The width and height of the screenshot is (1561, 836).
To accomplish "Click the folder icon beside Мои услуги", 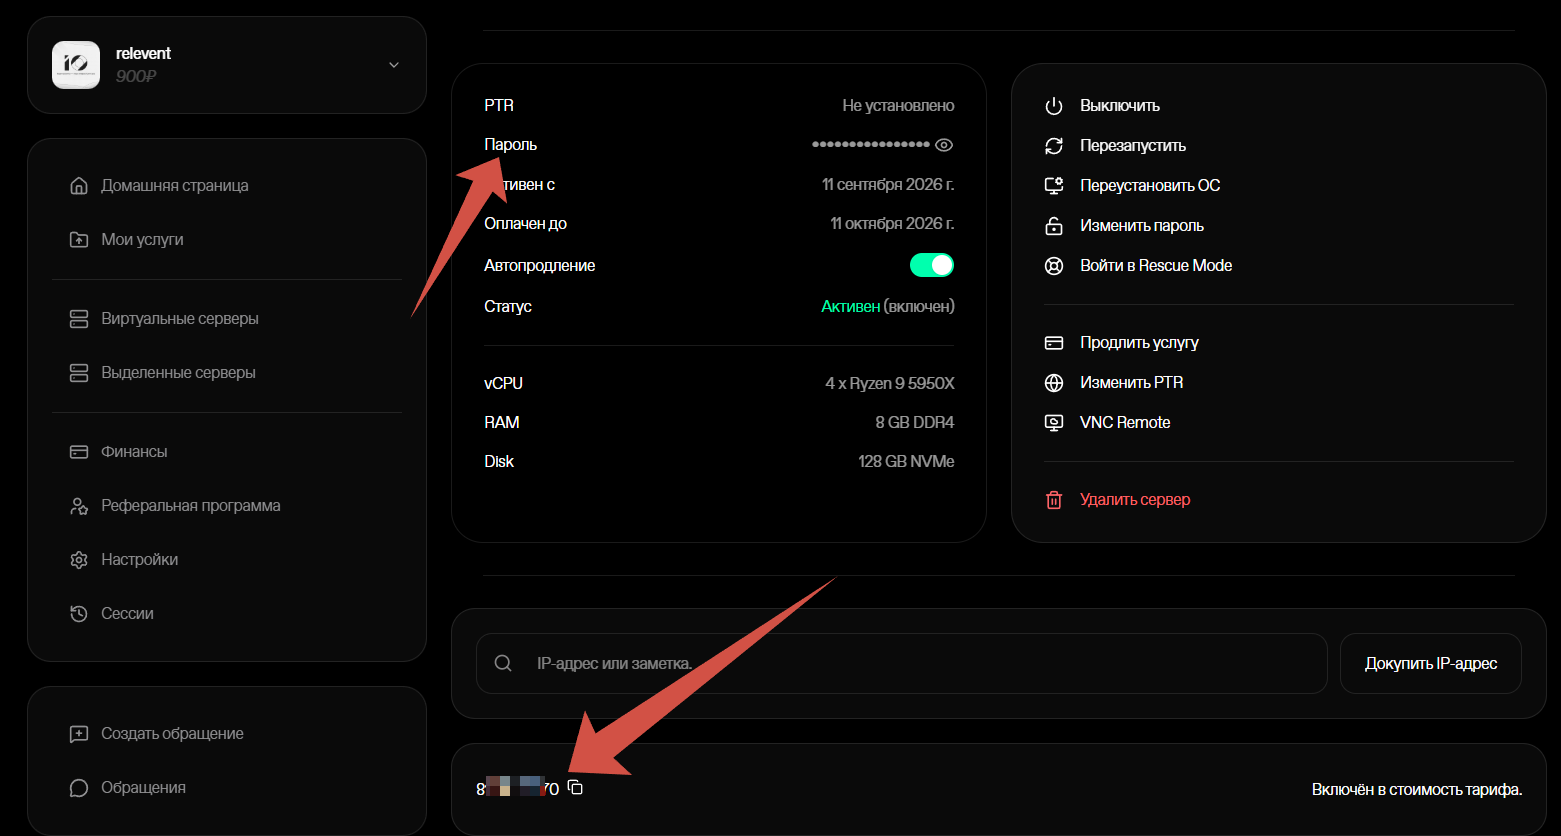I will pos(79,240).
